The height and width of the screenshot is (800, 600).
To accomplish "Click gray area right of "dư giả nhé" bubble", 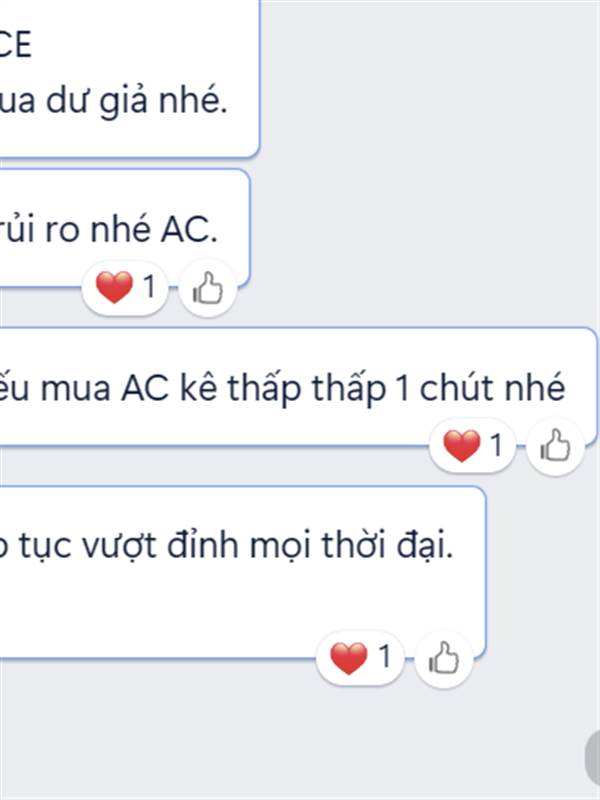I will [429, 82].
